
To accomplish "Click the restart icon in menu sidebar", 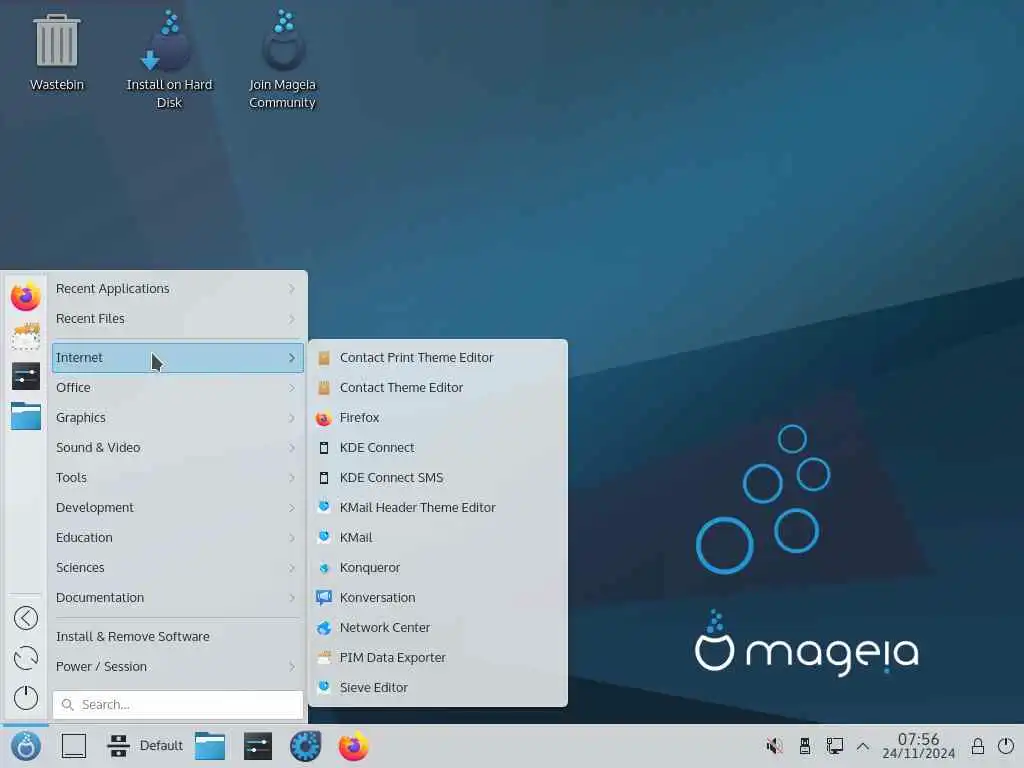I will click(25, 658).
